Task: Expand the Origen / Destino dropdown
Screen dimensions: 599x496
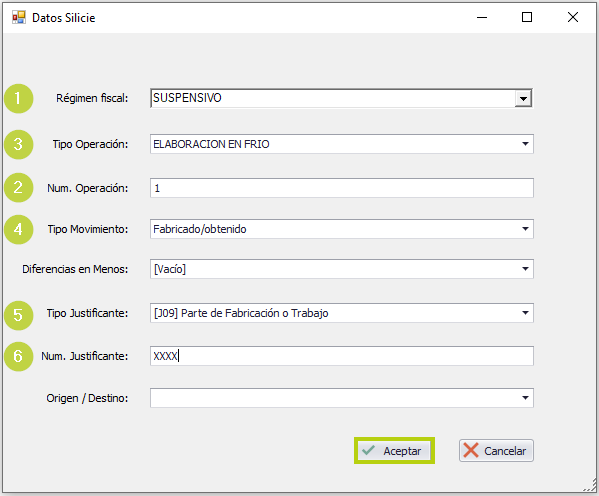Action: click(x=525, y=398)
